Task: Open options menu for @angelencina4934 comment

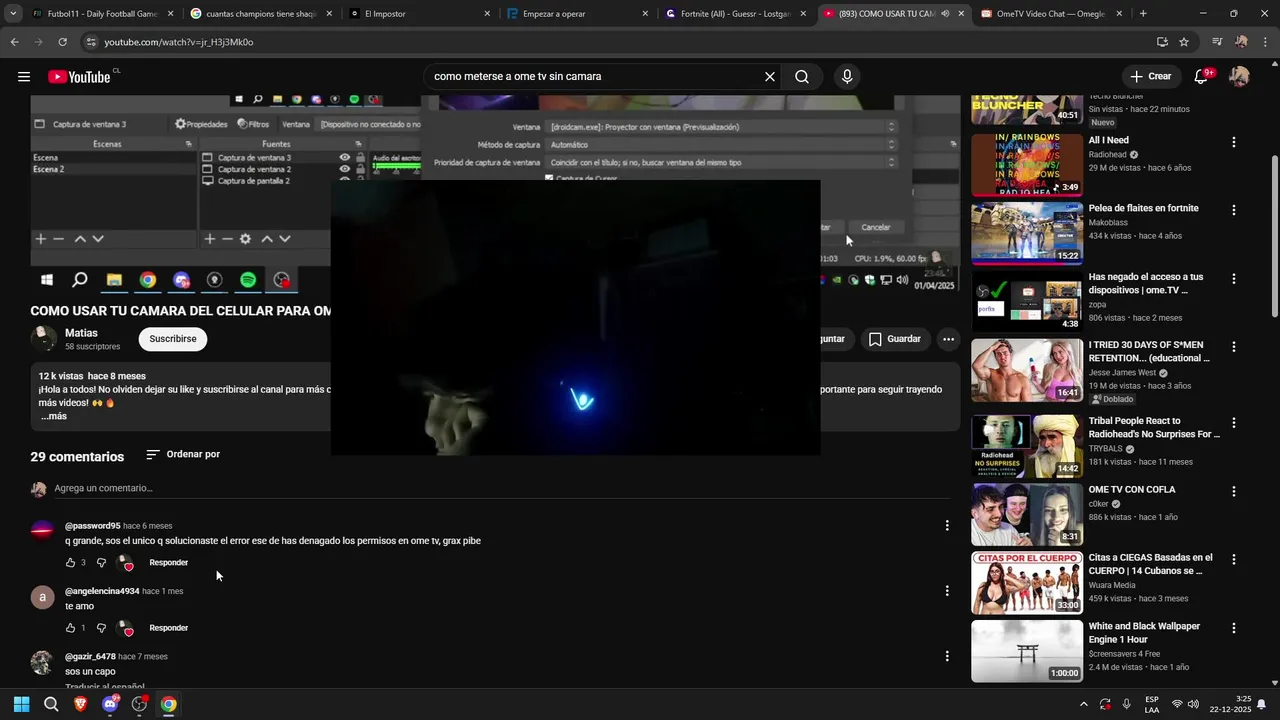Action: (947, 591)
